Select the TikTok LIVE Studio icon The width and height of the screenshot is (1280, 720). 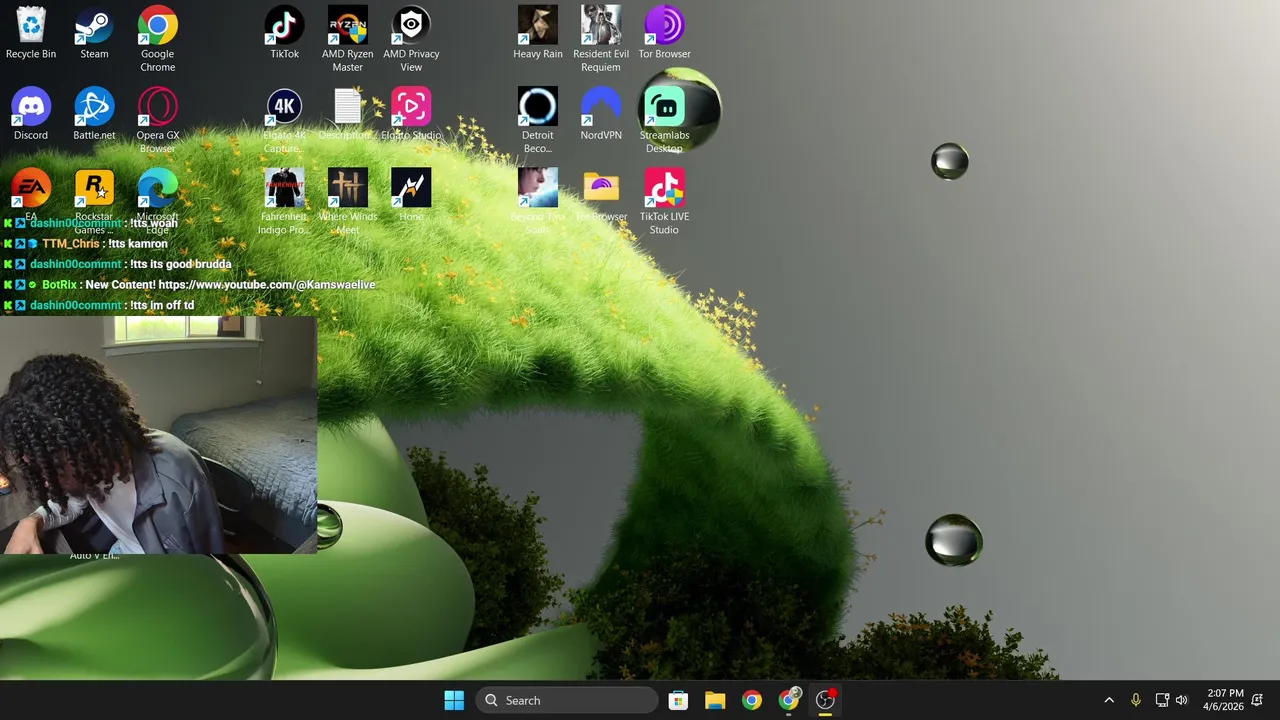click(x=664, y=202)
